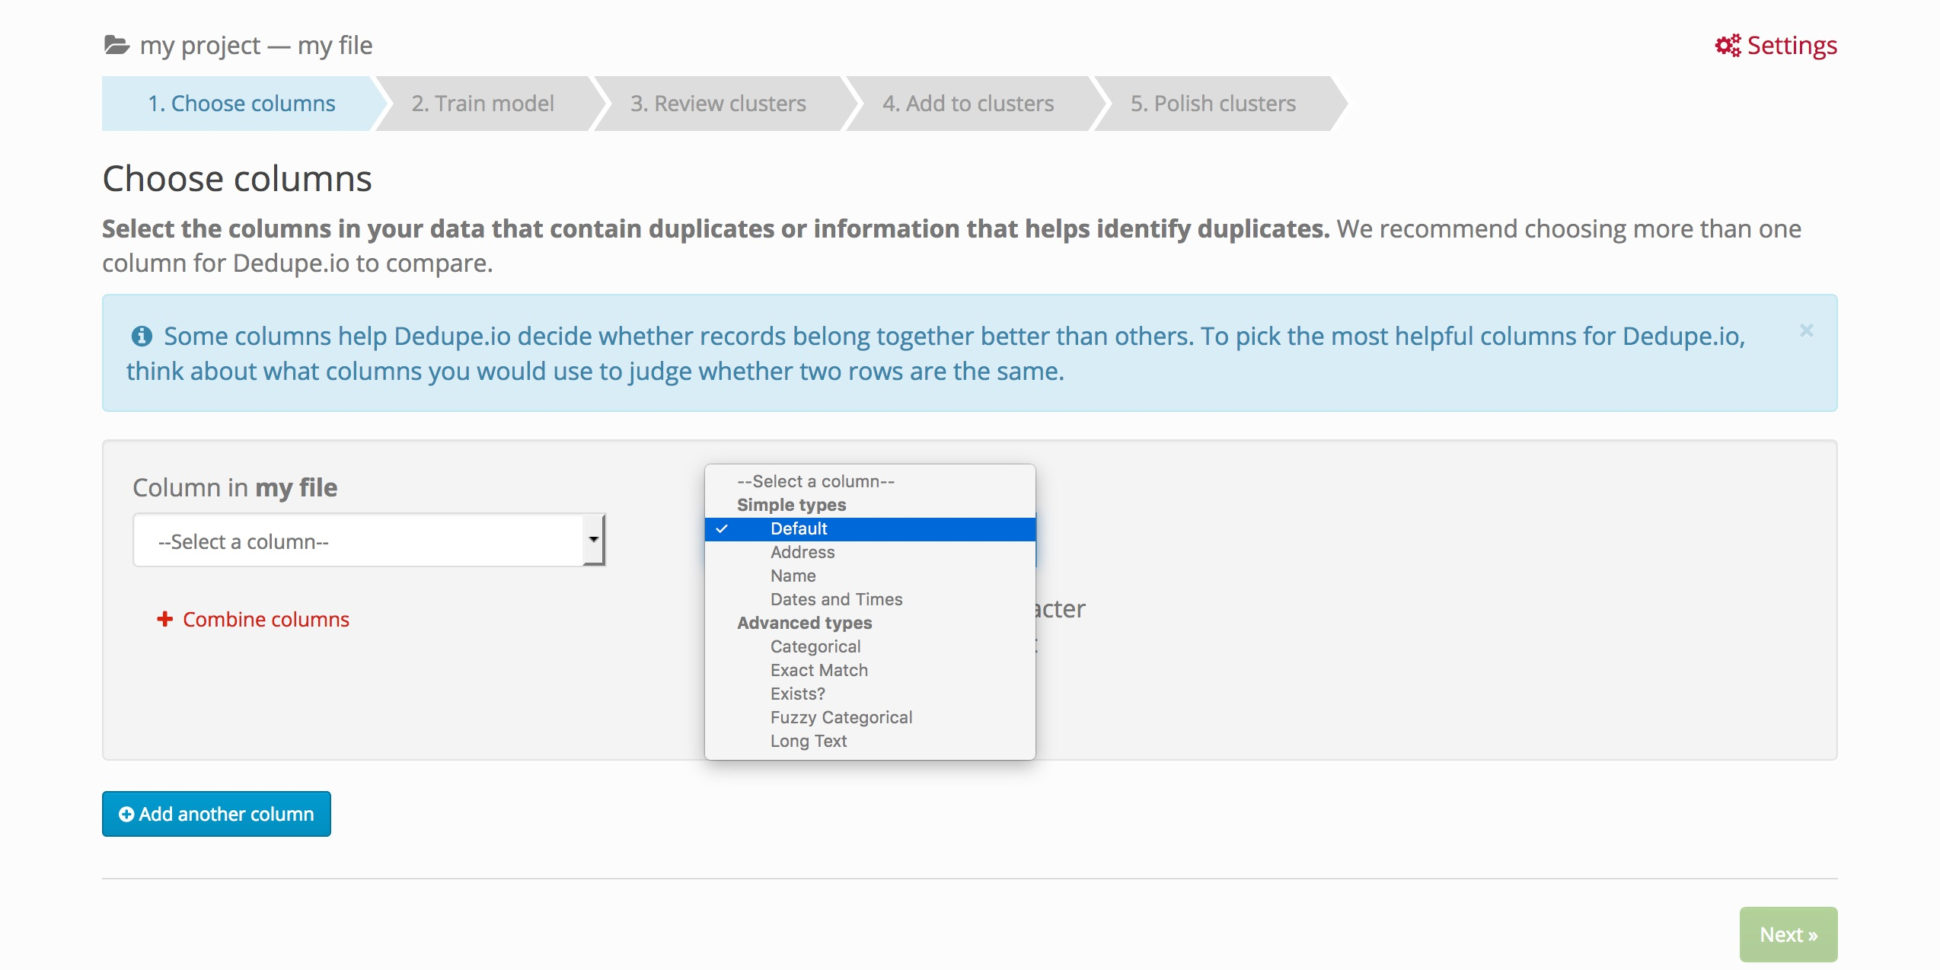Pick Long Text from the type list
The height and width of the screenshot is (970, 1940).
(808, 740)
